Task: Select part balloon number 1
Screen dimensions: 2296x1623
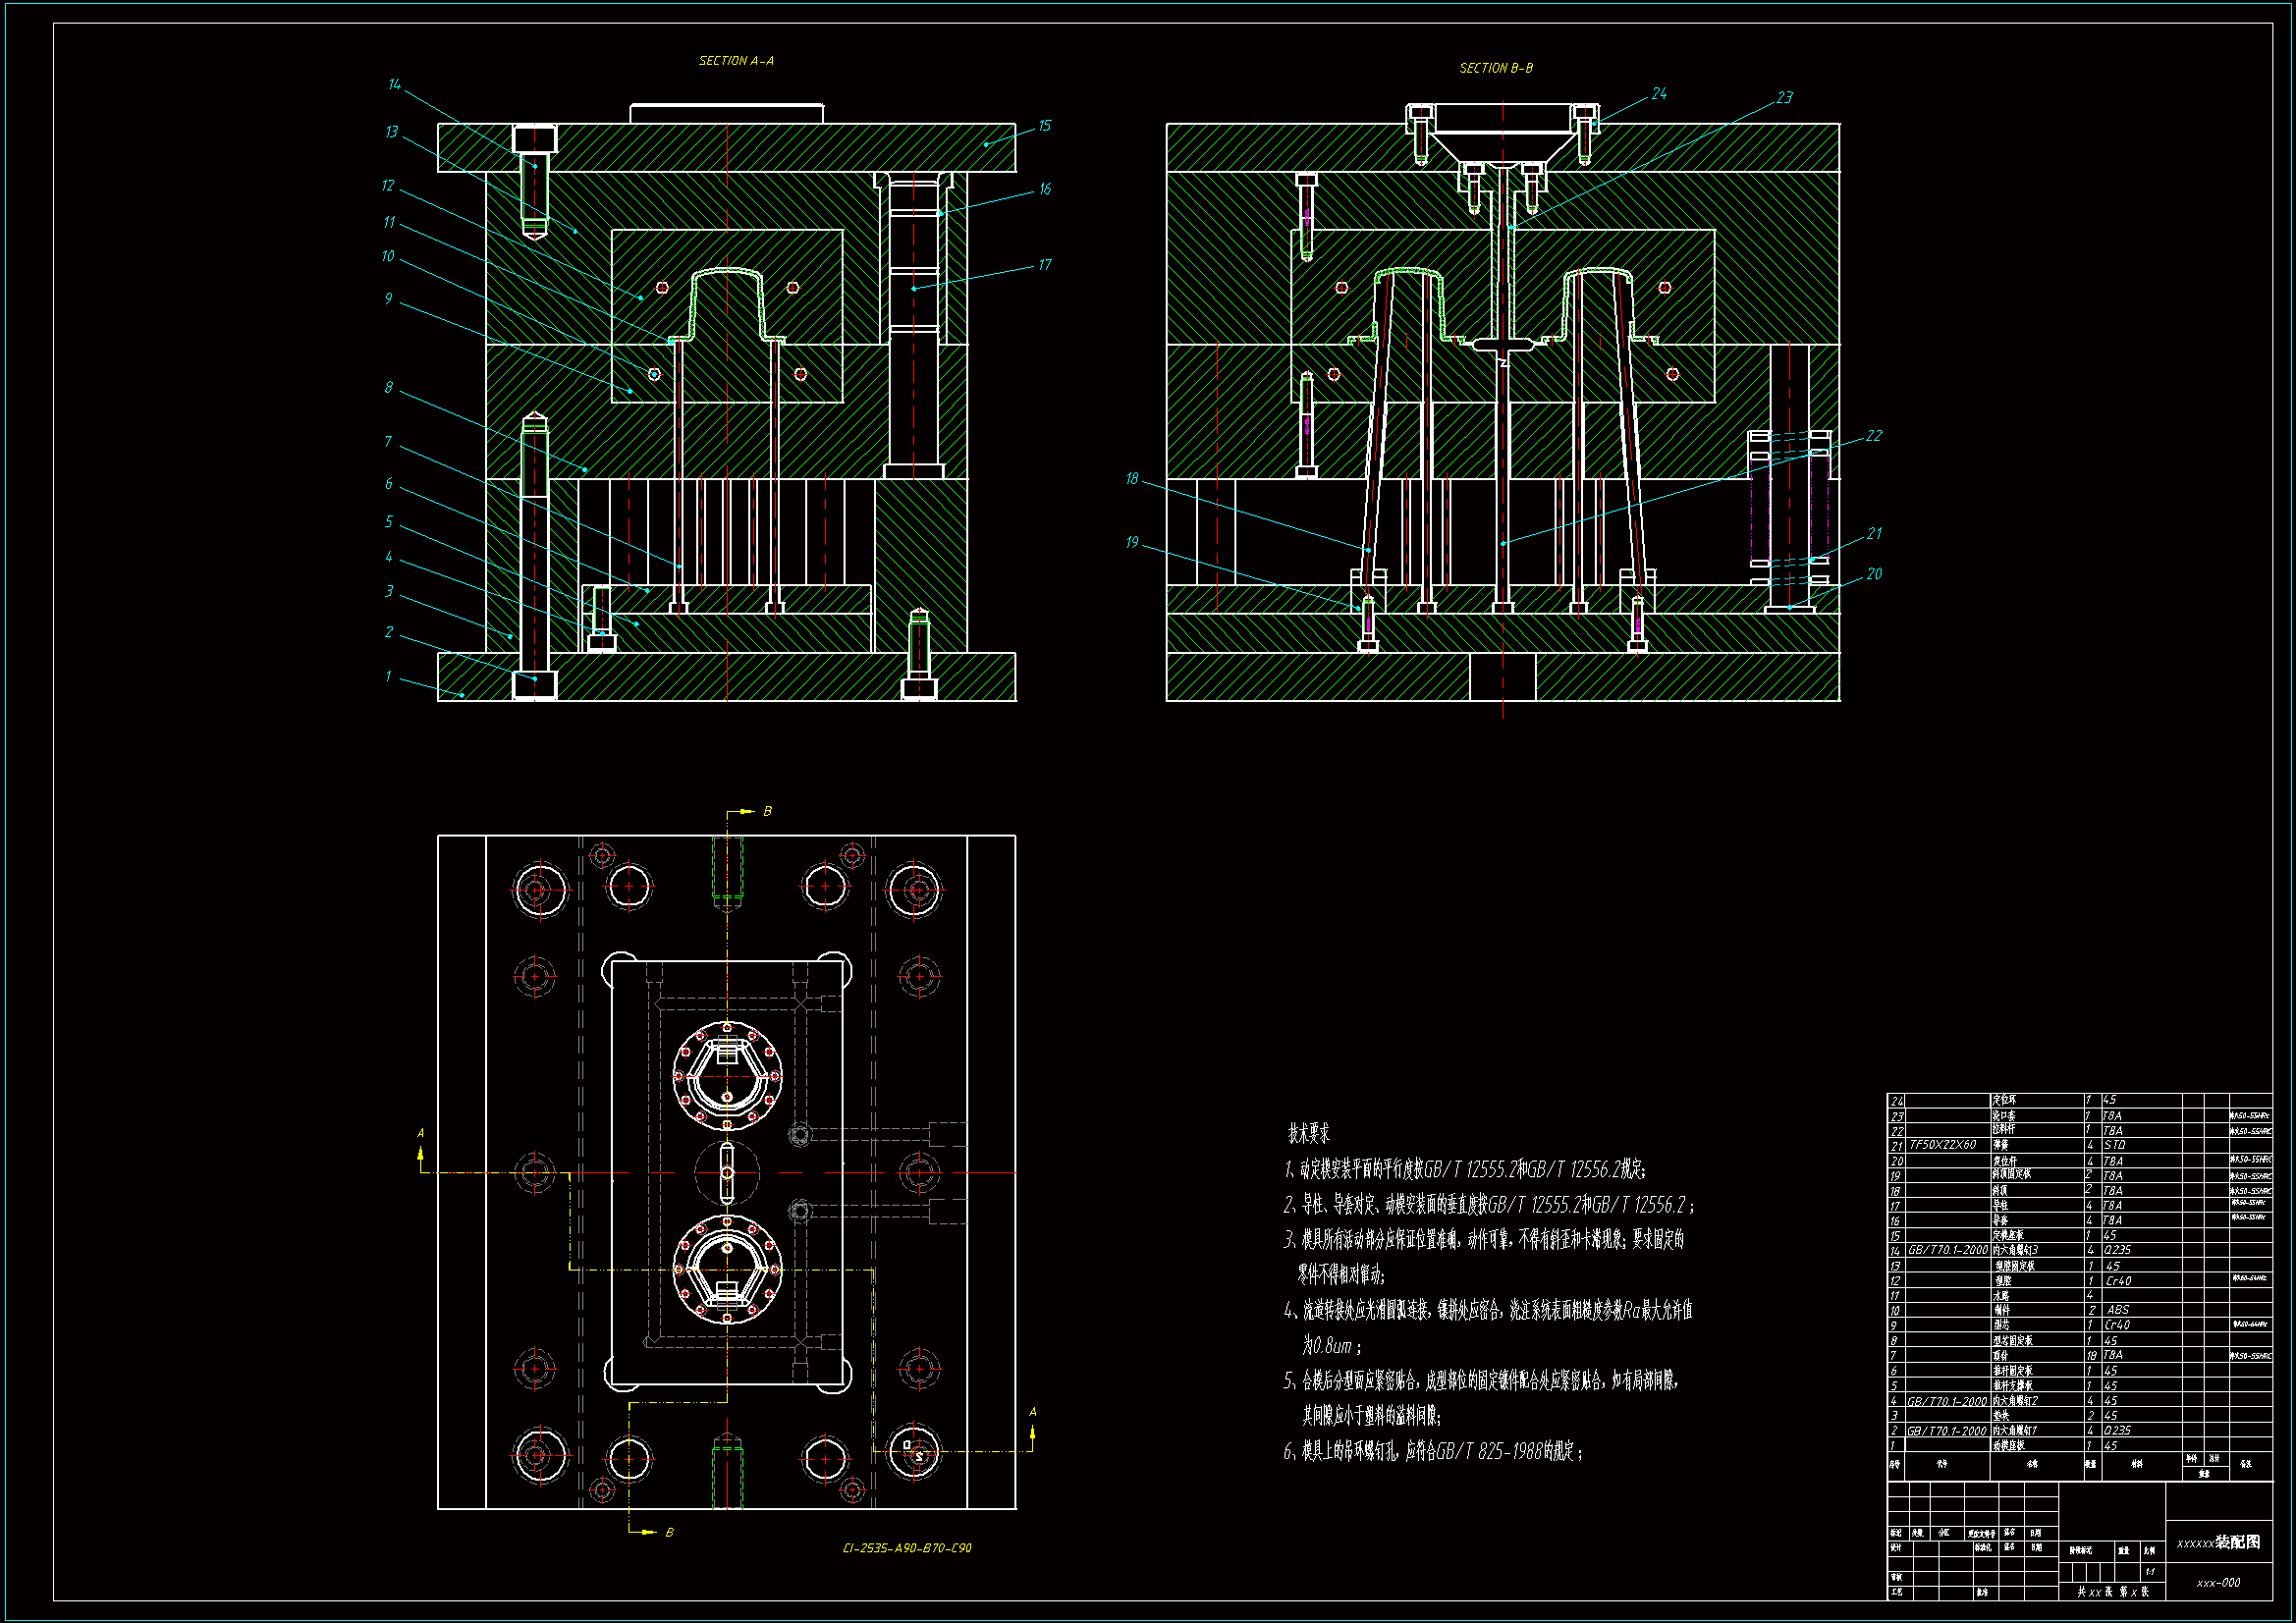Action: [388, 677]
